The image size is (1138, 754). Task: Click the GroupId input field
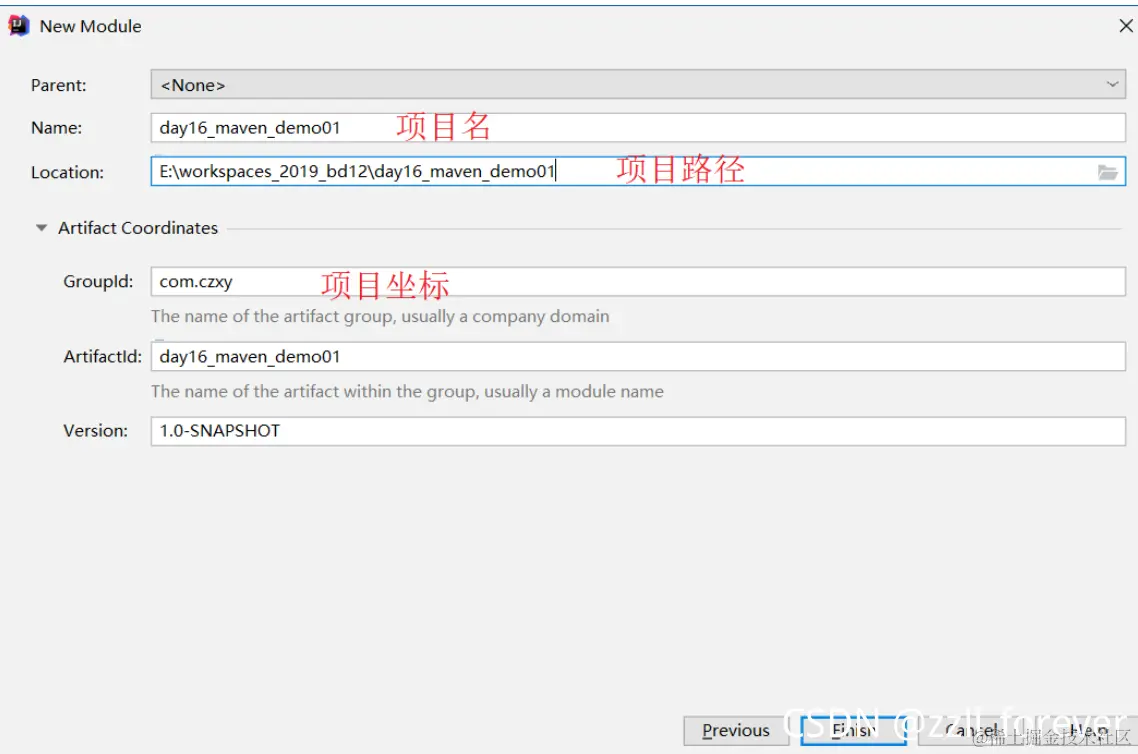[638, 282]
